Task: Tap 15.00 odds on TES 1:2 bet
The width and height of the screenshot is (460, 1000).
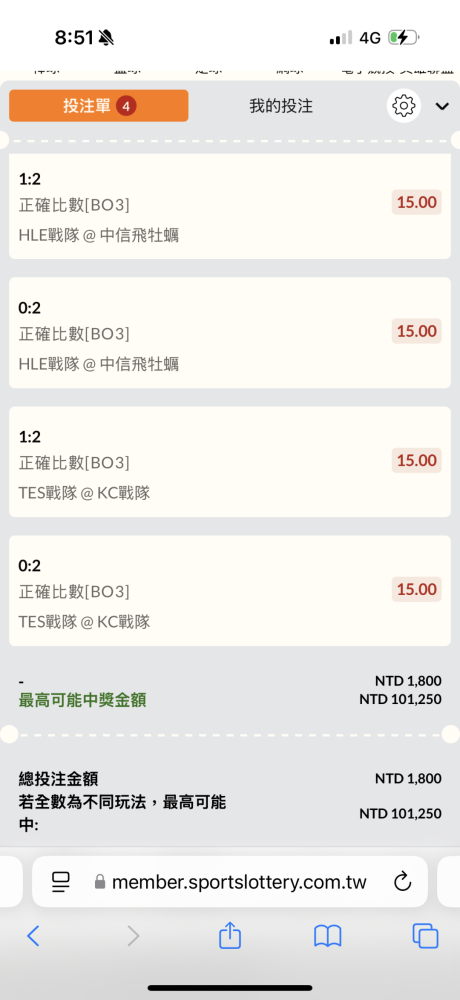Action: [x=417, y=460]
